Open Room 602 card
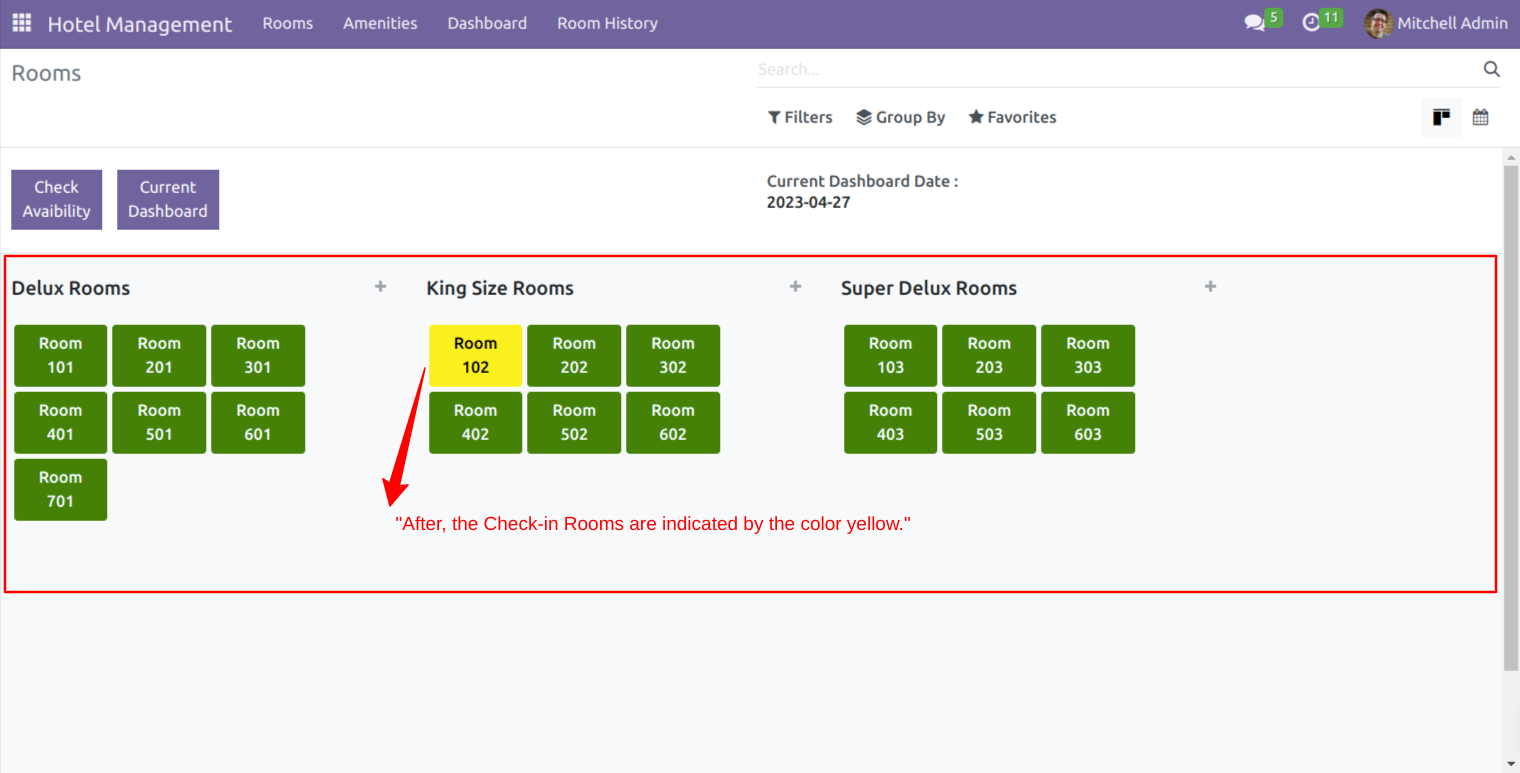 click(673, 422)
